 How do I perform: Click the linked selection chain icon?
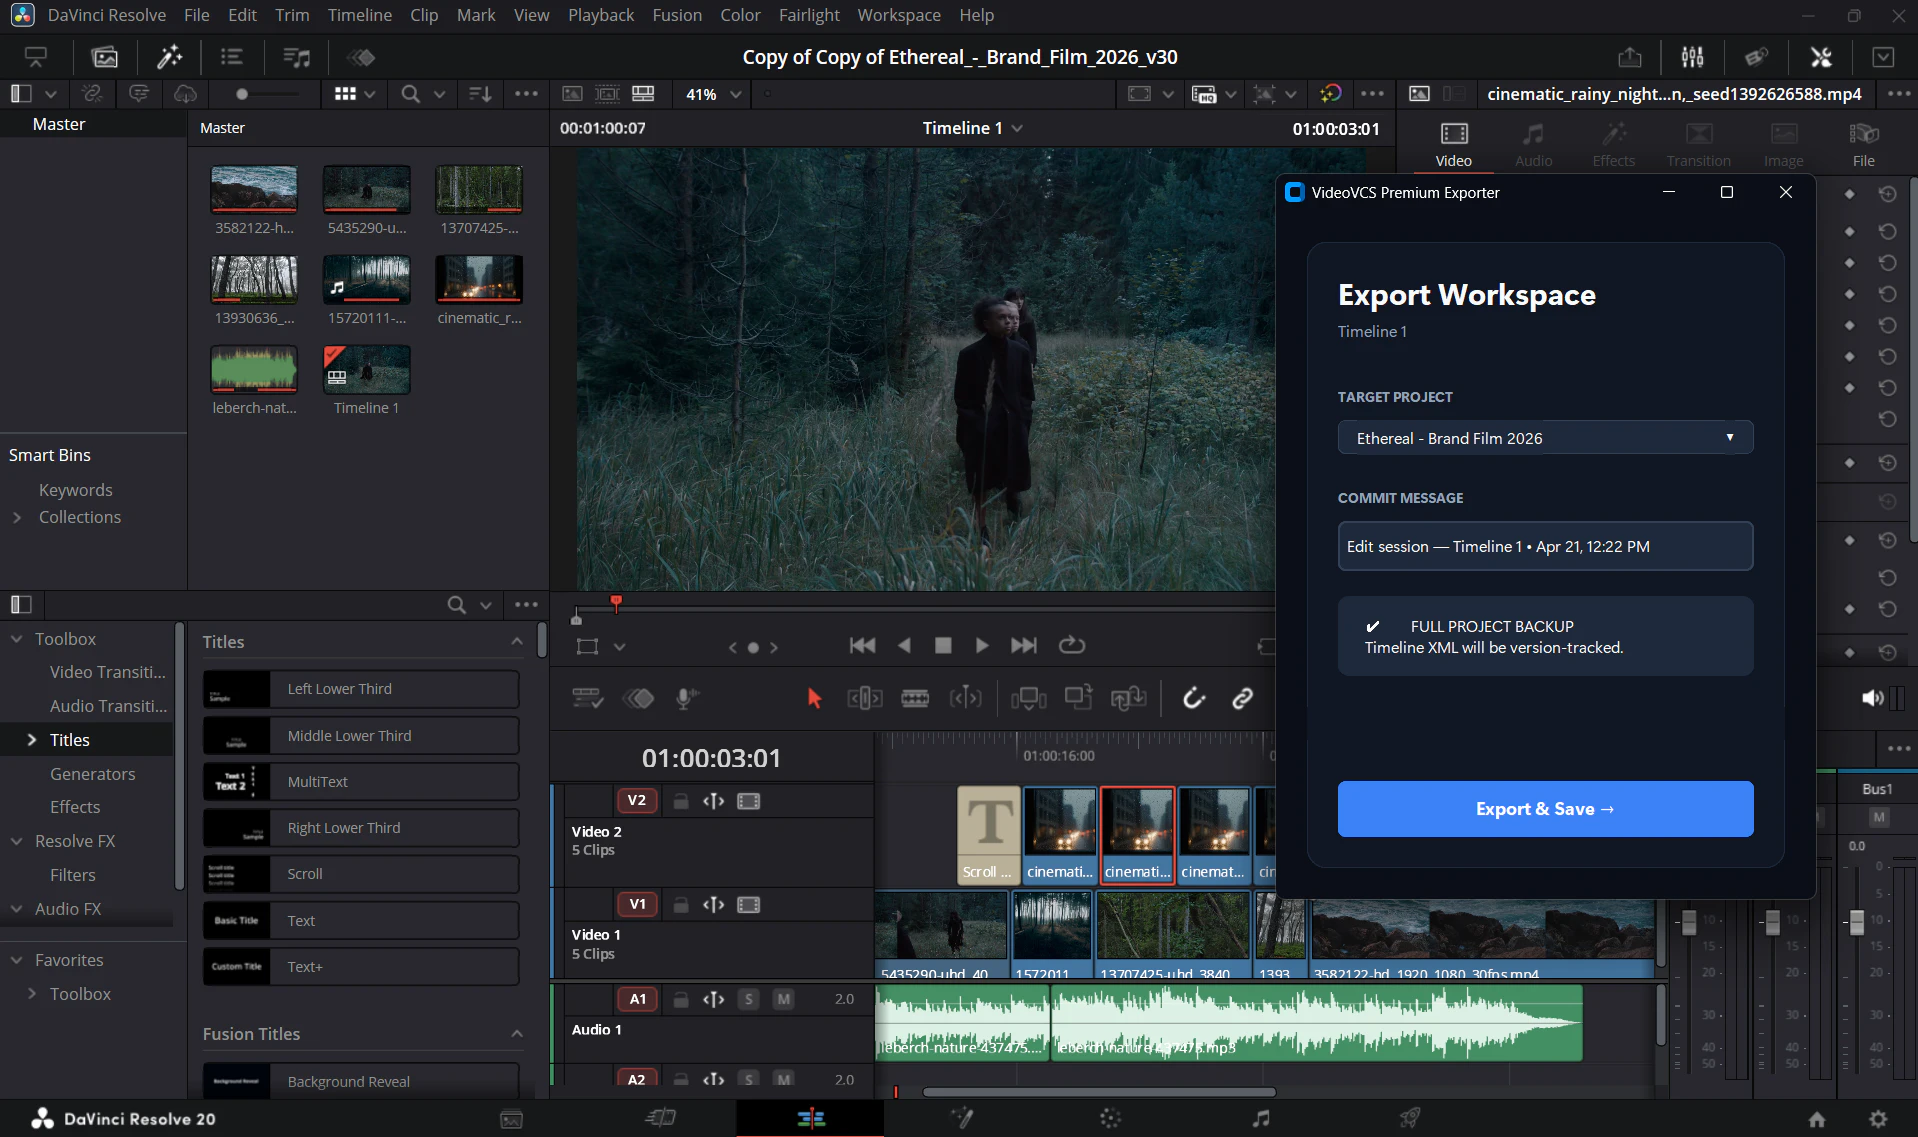click(x=1243, y=698)
